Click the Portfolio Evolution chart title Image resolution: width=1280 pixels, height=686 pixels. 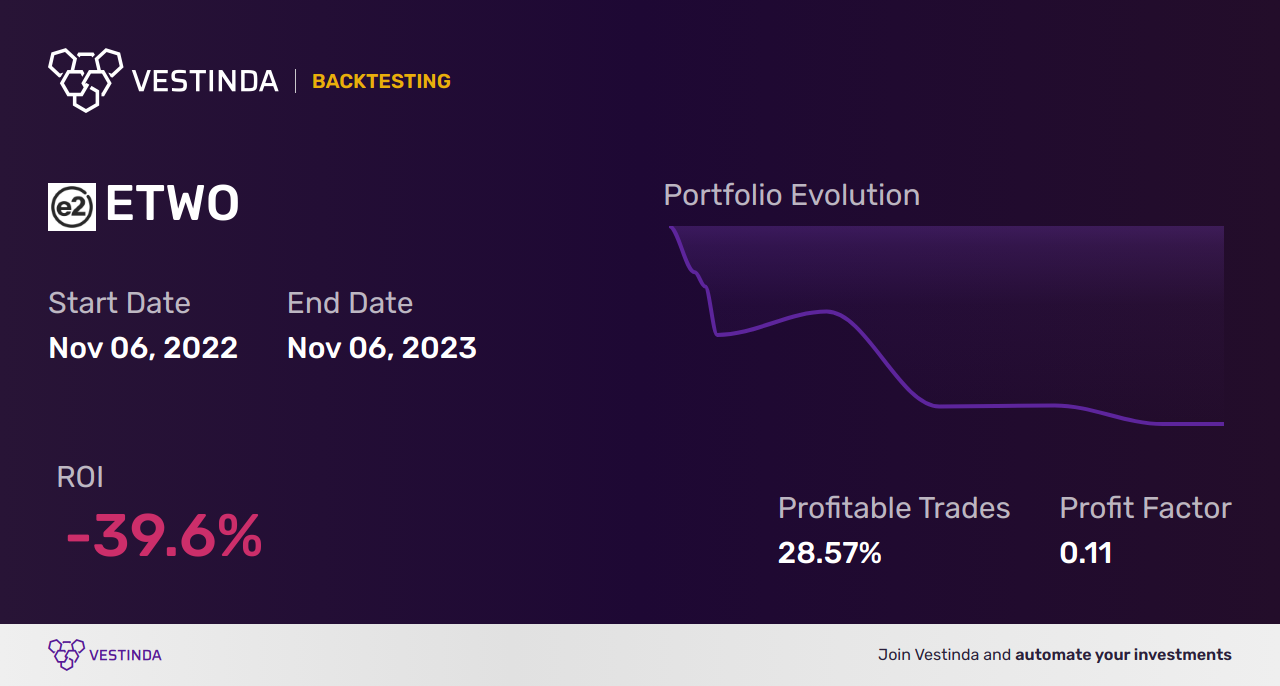[792, 195]
